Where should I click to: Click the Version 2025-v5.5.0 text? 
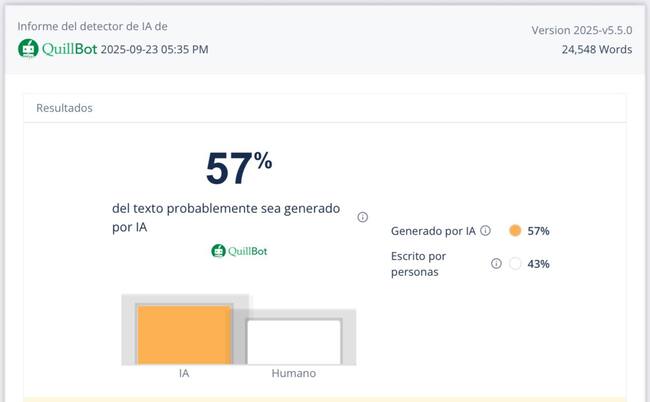[581, 30]
